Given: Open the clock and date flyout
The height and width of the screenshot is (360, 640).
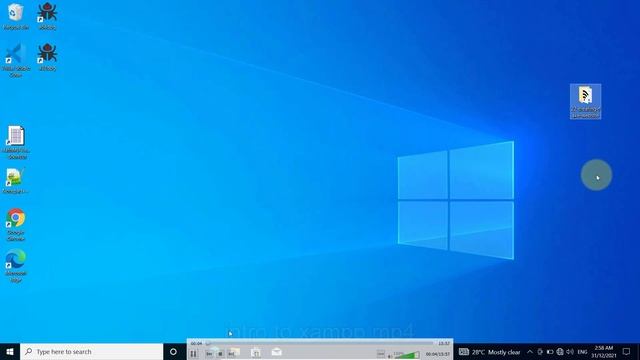Looking at the screenshot, I should (604, 352).
